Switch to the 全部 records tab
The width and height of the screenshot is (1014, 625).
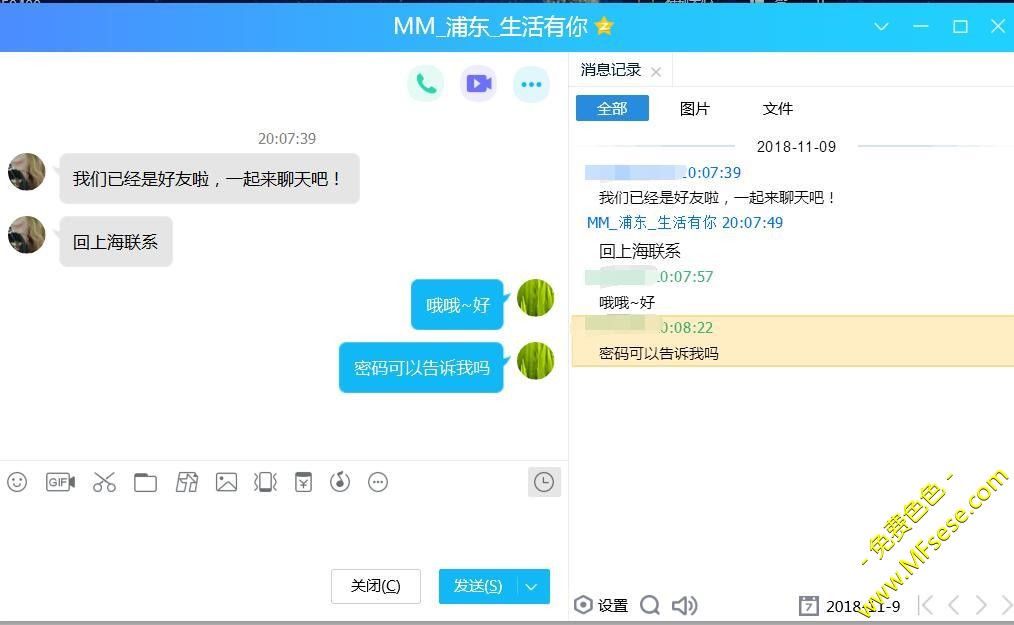click(x=612, y=108)
